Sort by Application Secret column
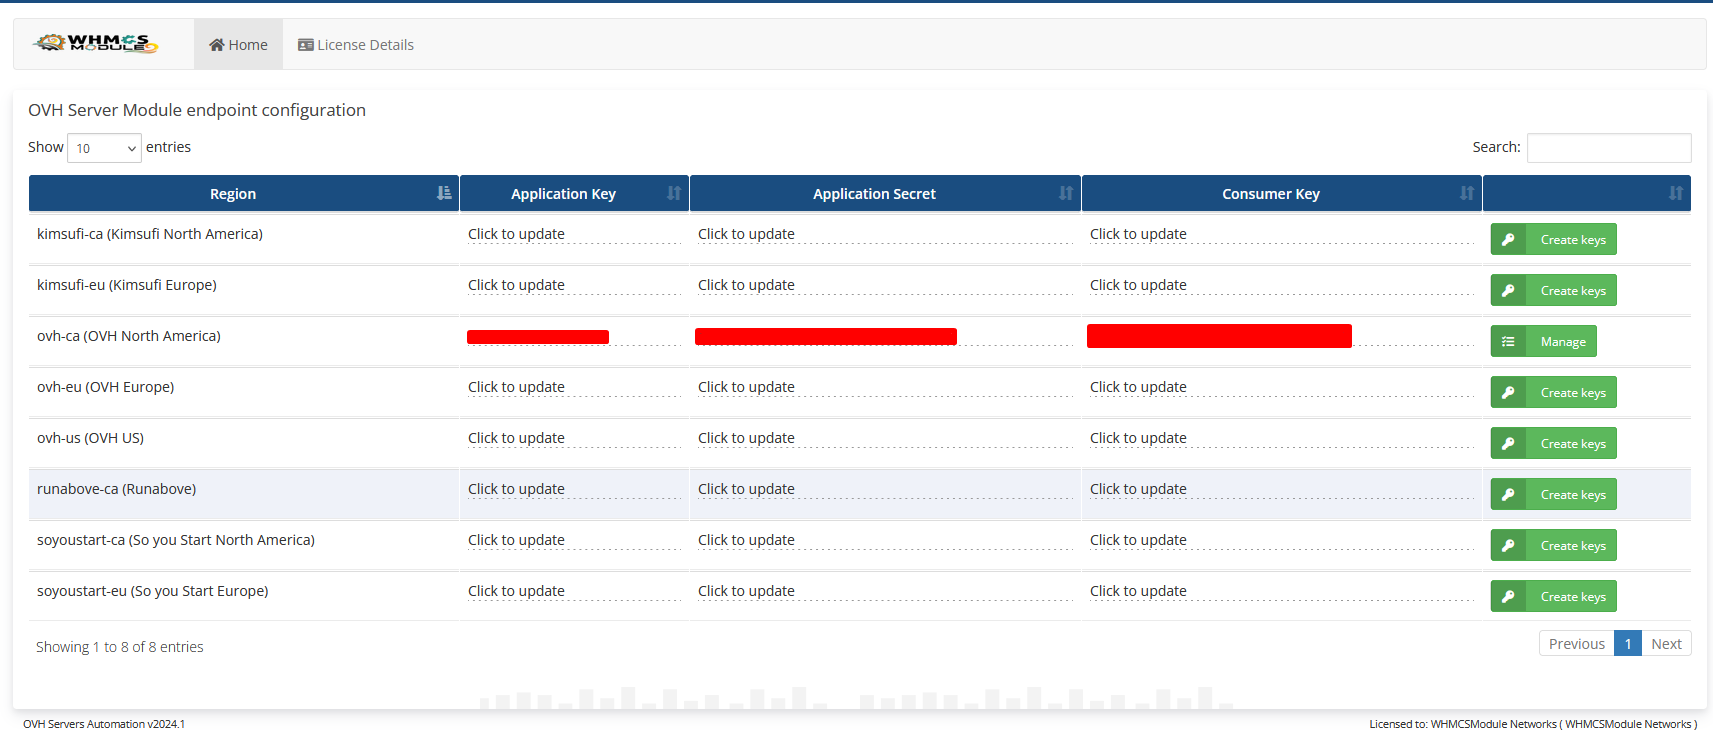Viewport: 1713px width, 749px height. tap(885, 194)
